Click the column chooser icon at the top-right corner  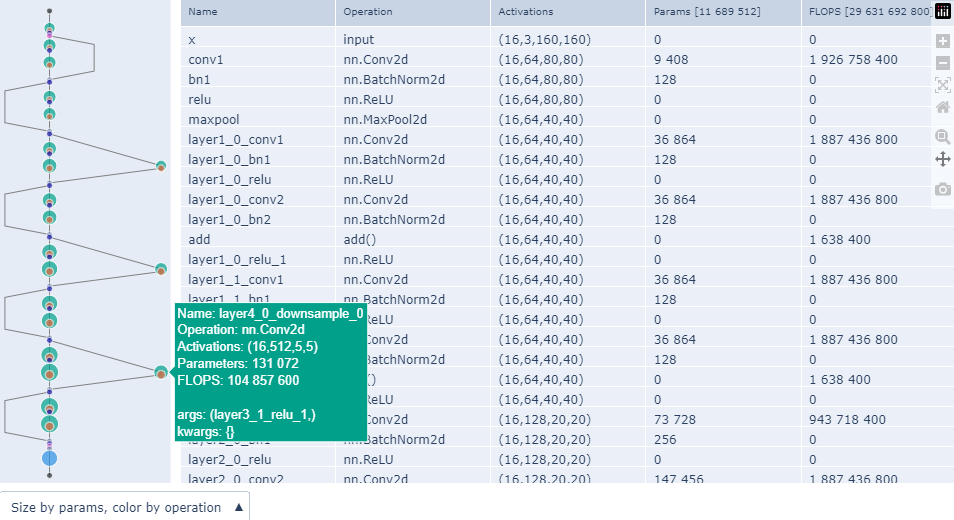(942, 12)
